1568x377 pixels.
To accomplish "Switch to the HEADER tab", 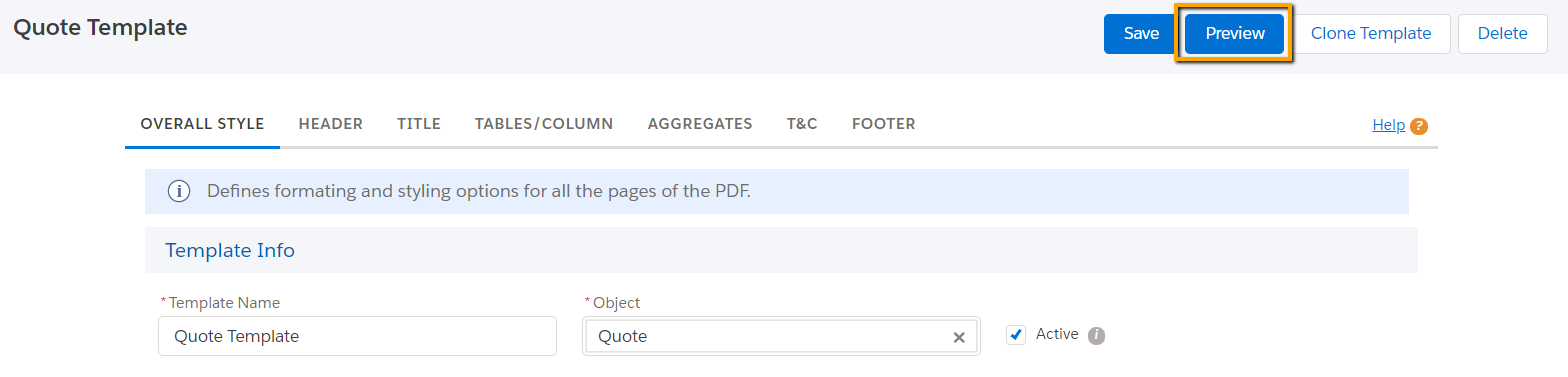I will click(331, 124).
